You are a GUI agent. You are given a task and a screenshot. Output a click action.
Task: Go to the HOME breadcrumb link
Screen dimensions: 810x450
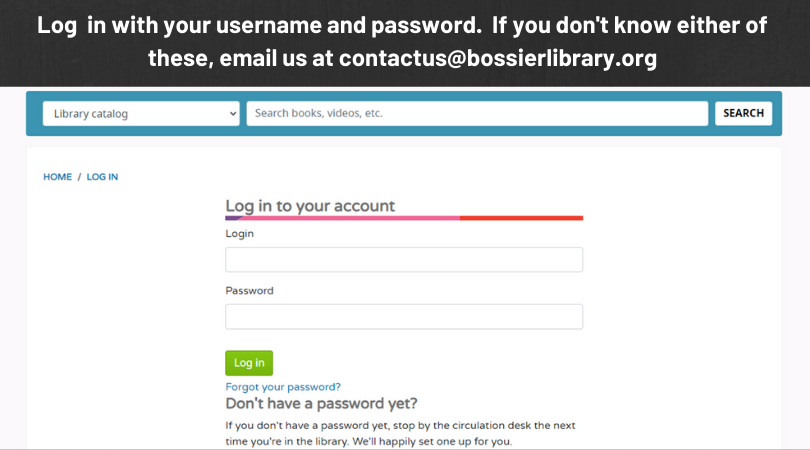click(57, 177)
